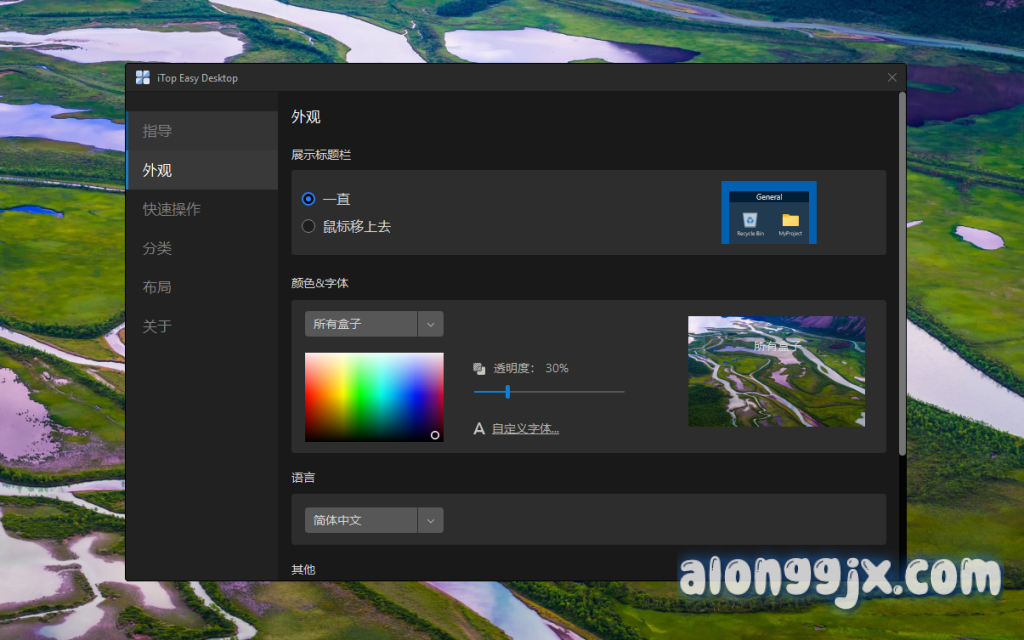The image size is (1024, 640).
Task: Select the 一直 radio button
Action: tap(309, 199)
